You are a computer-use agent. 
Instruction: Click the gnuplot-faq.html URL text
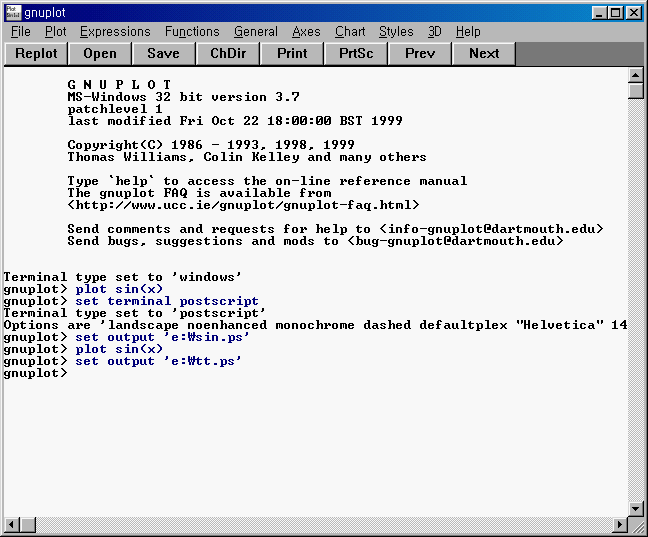click(x=243, y=205)
